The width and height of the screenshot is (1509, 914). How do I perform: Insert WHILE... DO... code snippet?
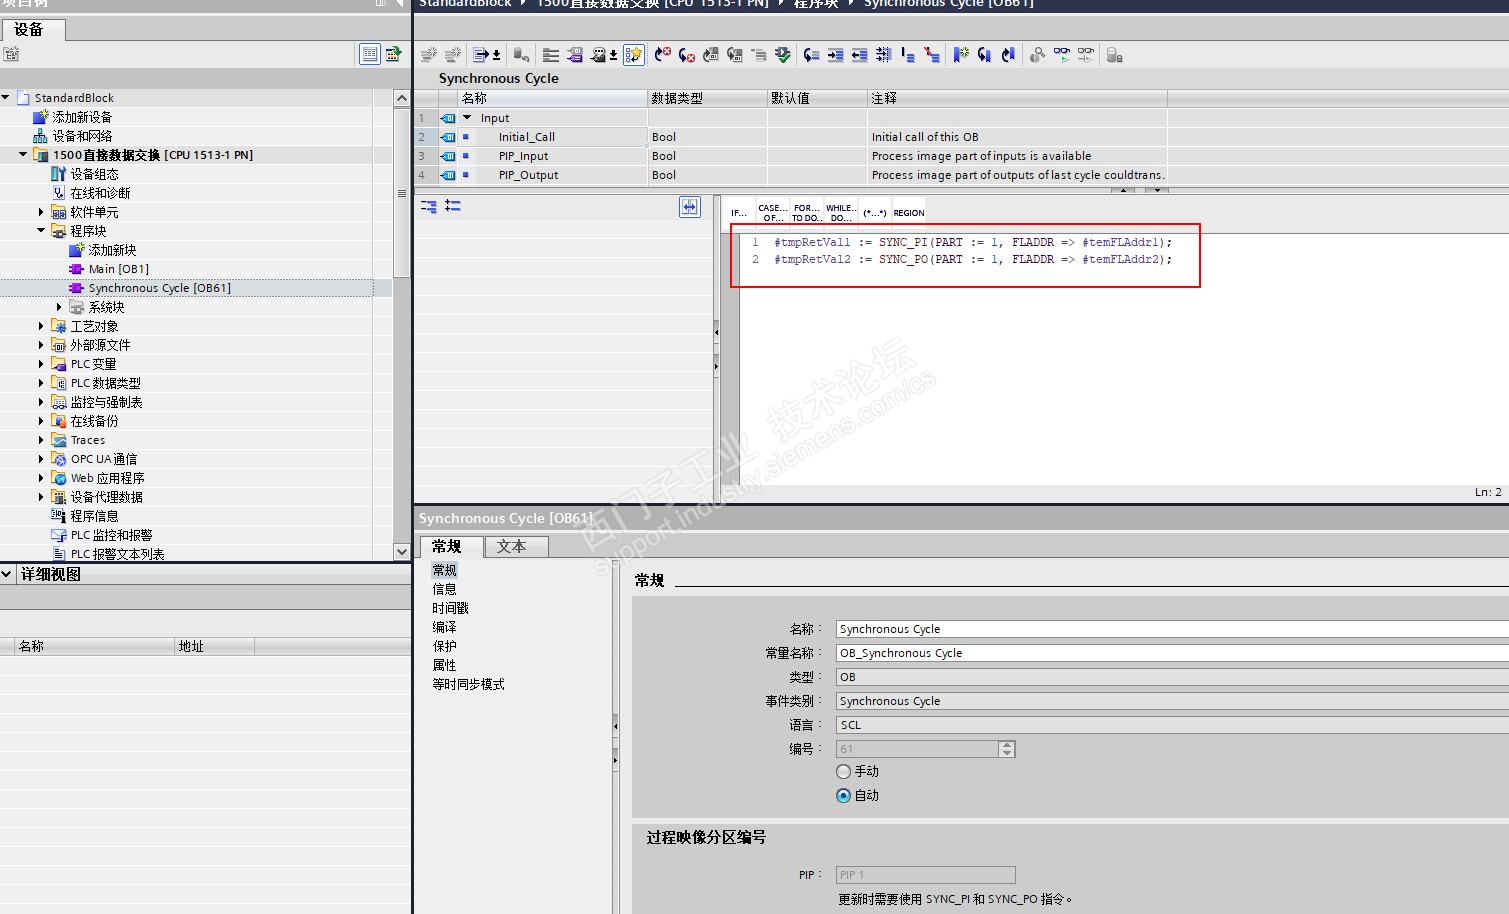pyautogui.click(x=840, y=213)
